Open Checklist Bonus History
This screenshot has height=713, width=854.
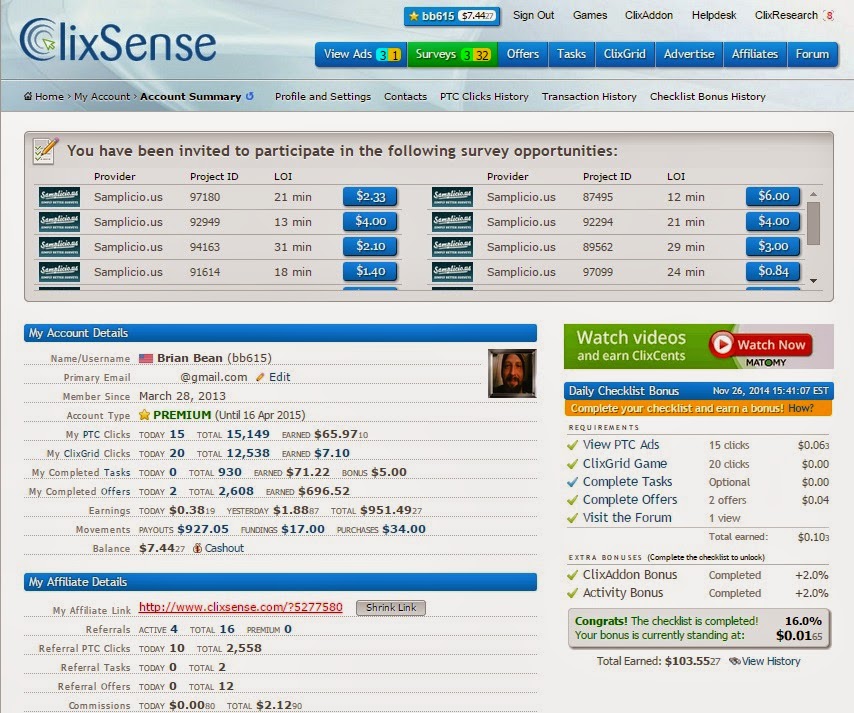coord(707,96)
